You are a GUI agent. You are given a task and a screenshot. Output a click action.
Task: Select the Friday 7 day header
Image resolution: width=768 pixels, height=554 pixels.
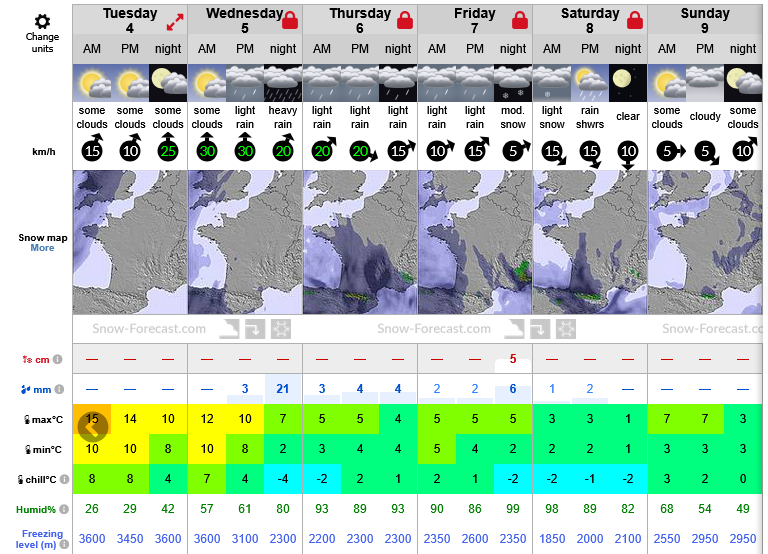(x=475, y=20)
